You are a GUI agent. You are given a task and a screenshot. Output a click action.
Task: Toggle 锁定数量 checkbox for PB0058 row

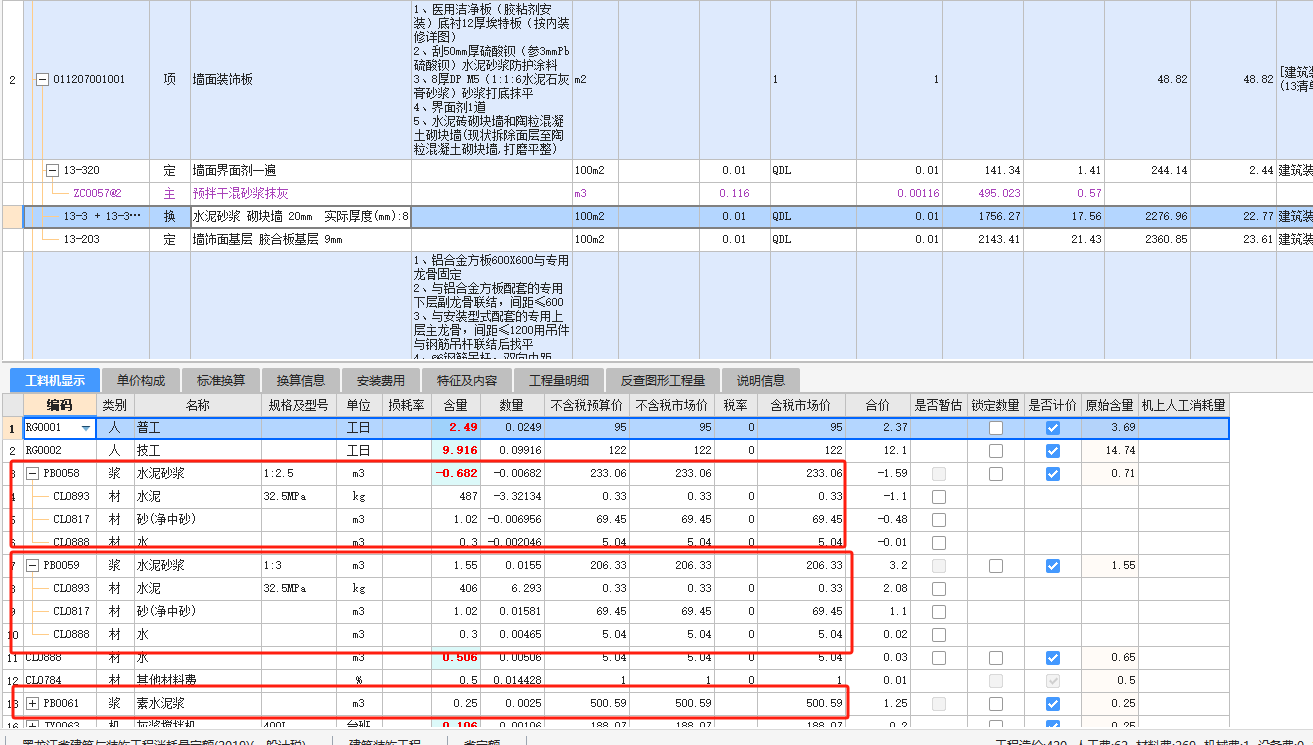pyautogui.click(x=995, y=474)
